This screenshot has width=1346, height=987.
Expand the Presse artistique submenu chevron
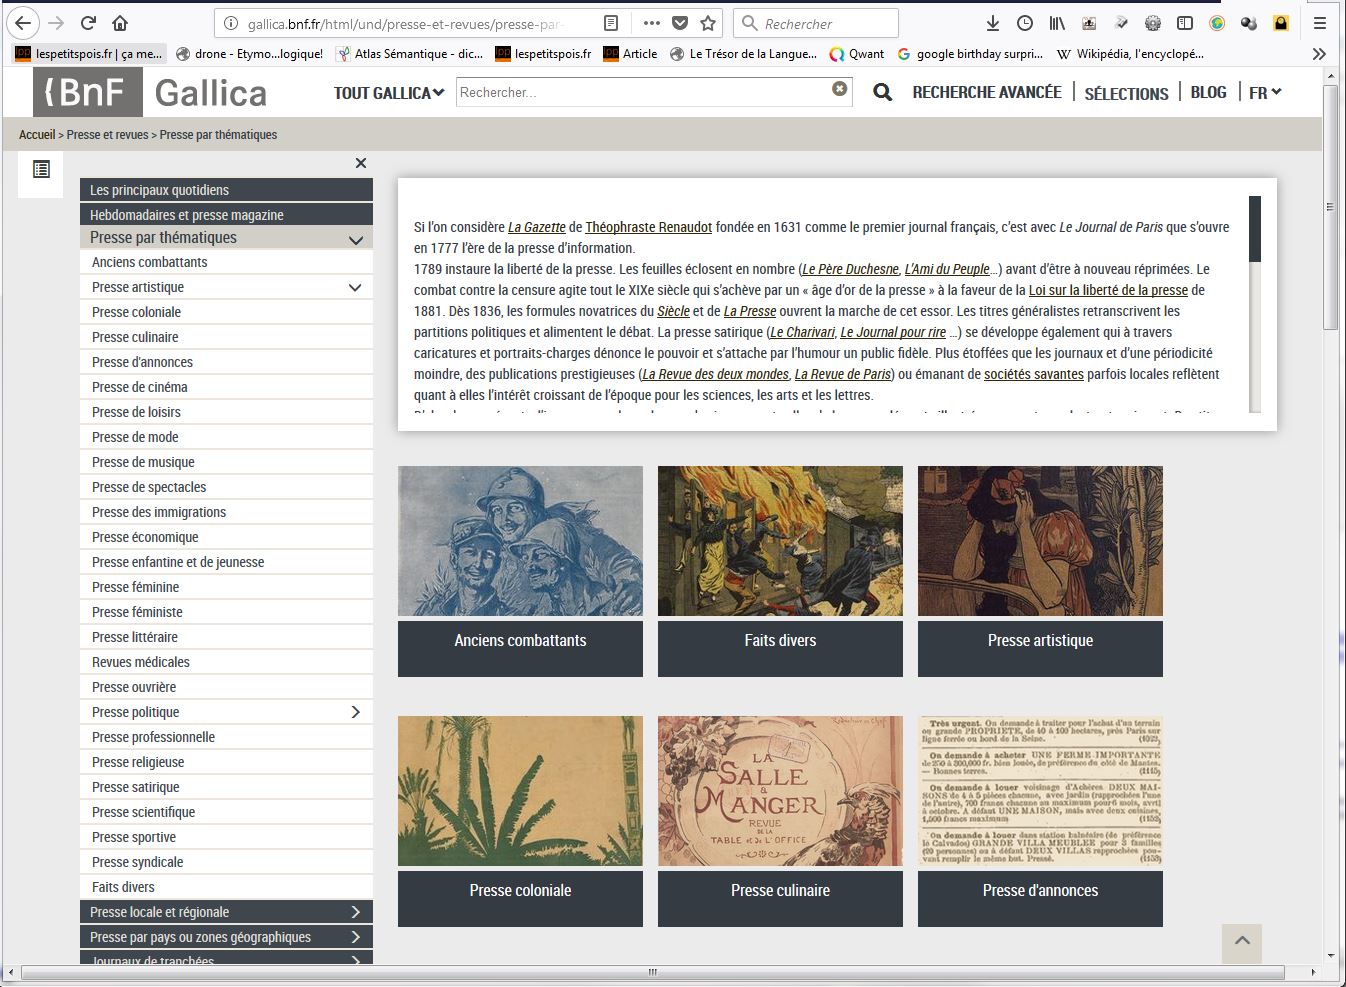(x=354, y=287)
